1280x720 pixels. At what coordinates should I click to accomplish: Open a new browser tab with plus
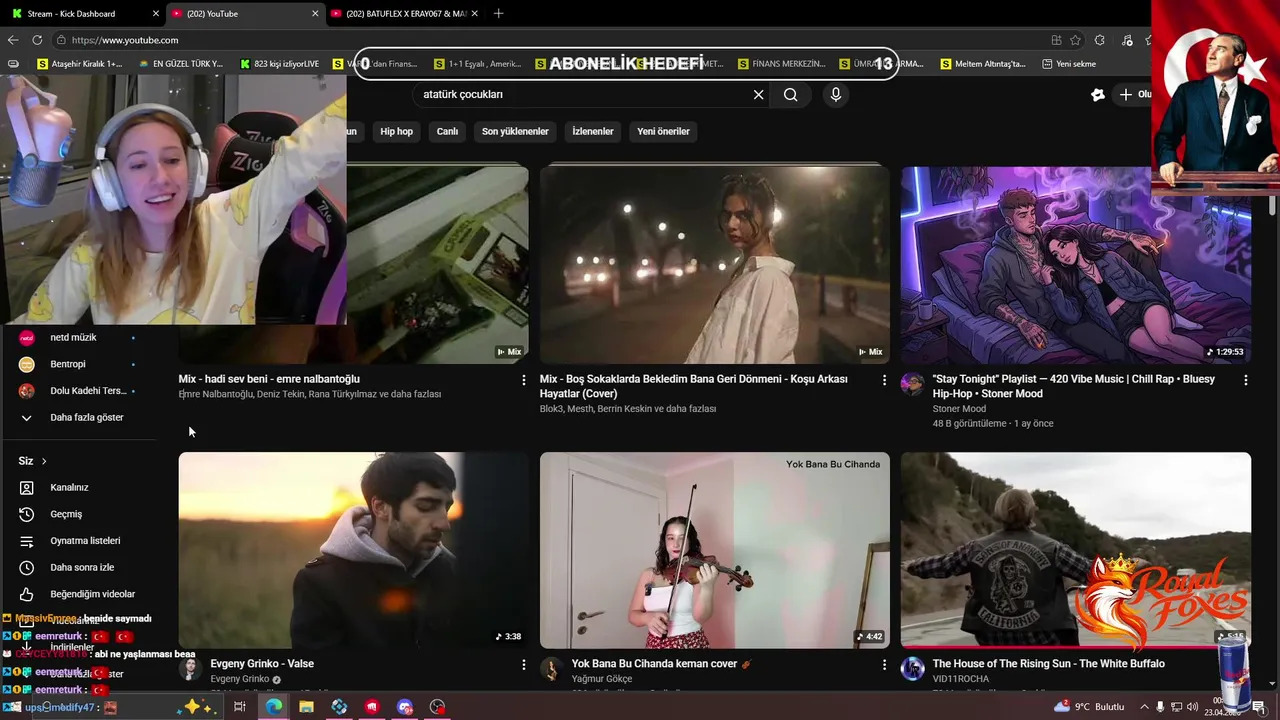(x=498, y=13)
